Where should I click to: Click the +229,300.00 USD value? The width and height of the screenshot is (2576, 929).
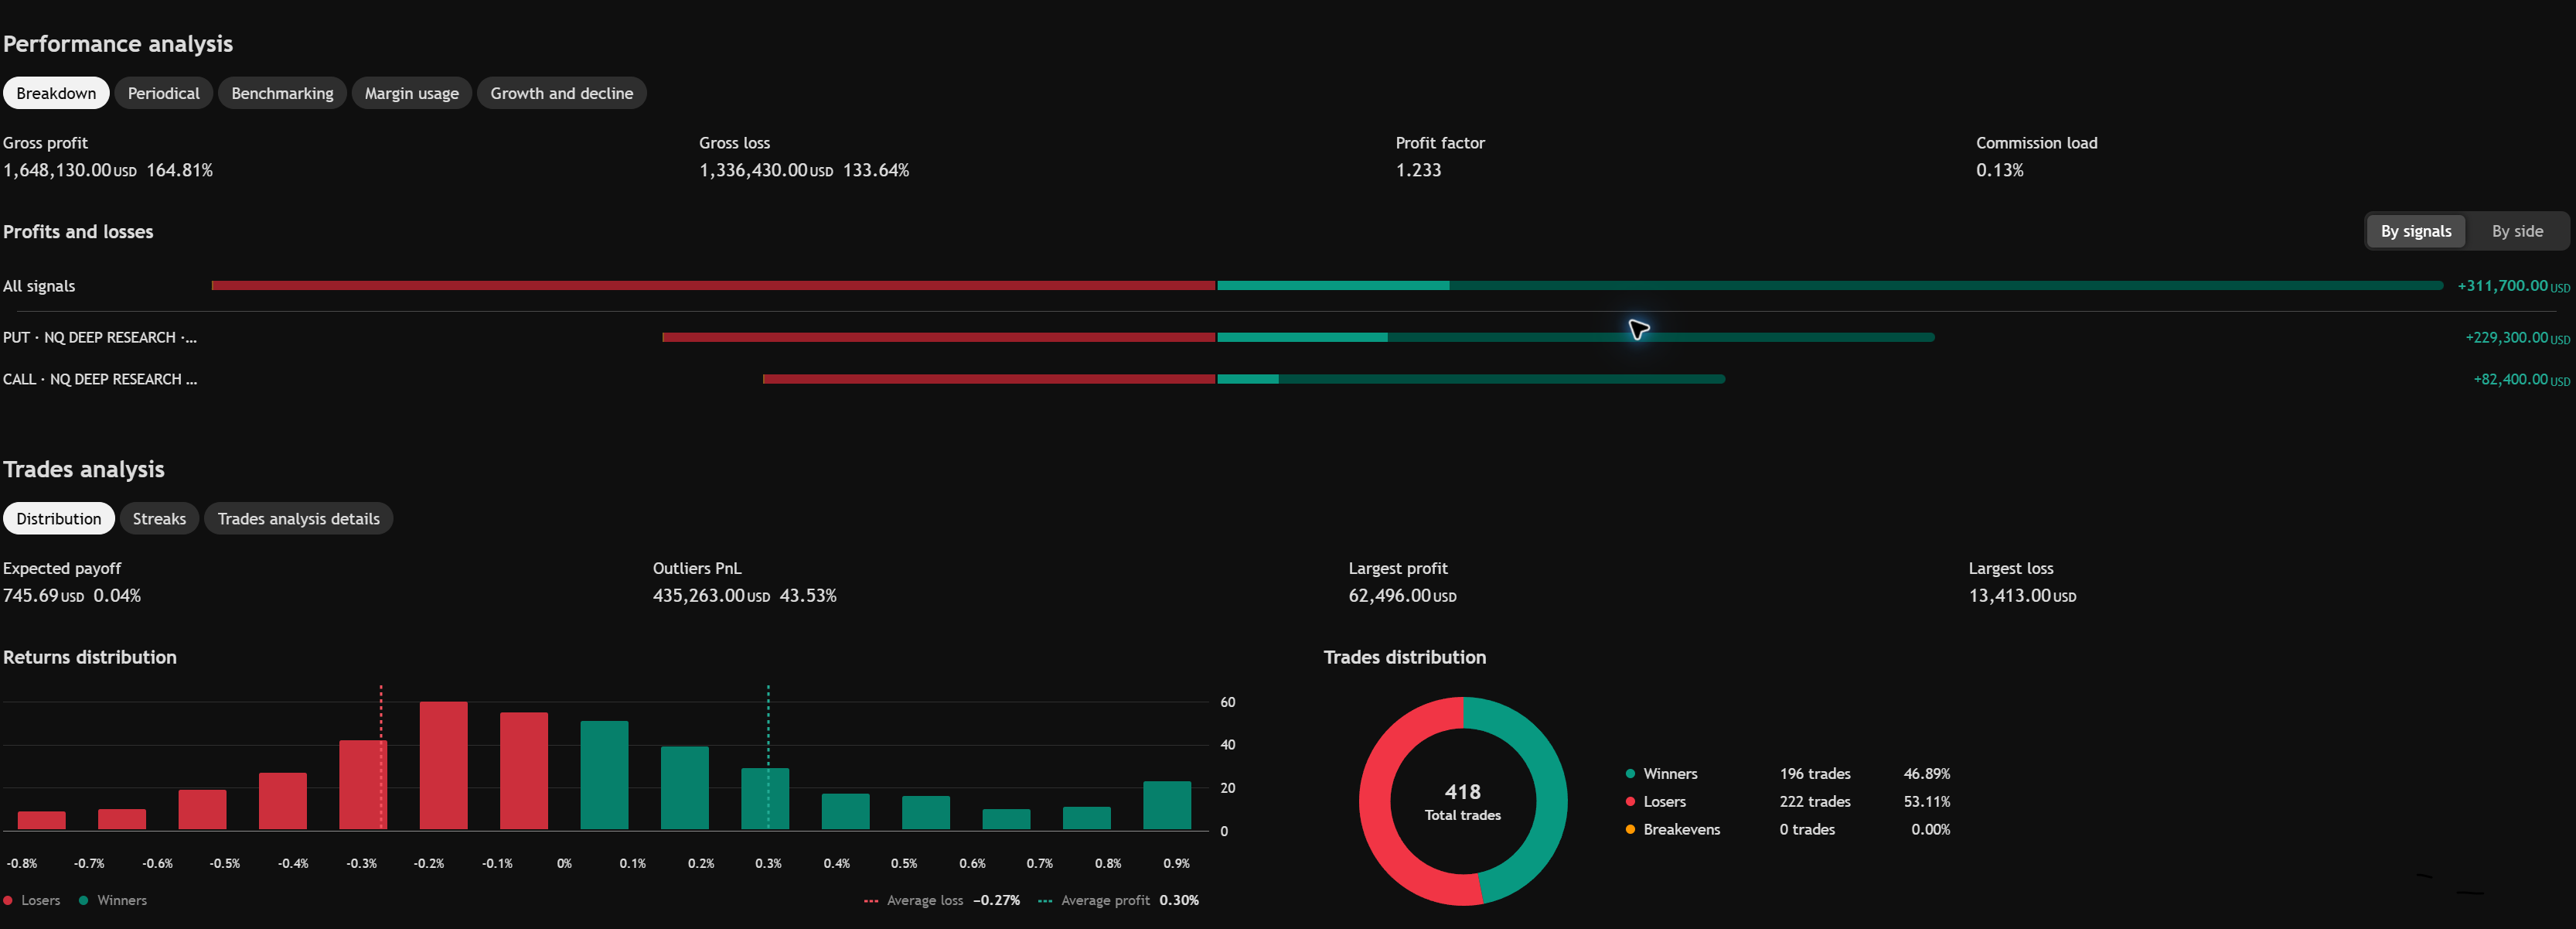(x=2517, y=338)
